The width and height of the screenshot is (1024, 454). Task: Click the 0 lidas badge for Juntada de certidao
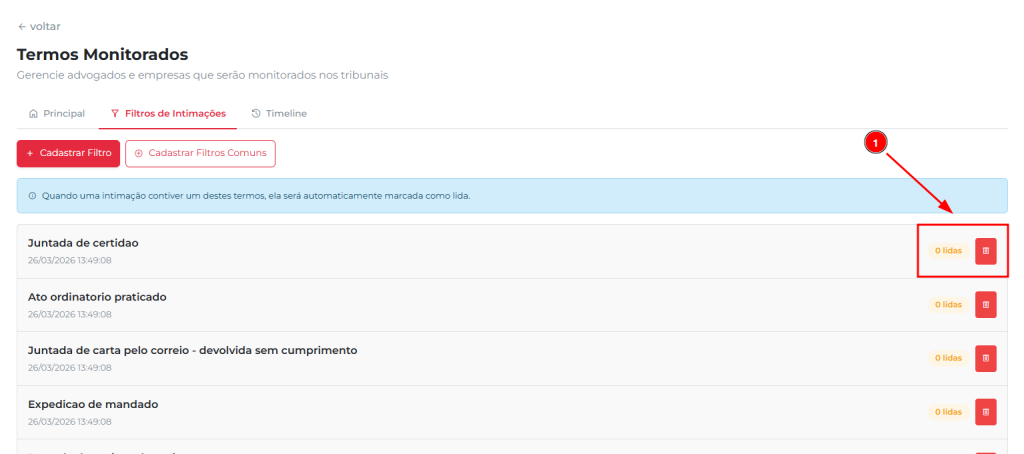tap(947, 251)
